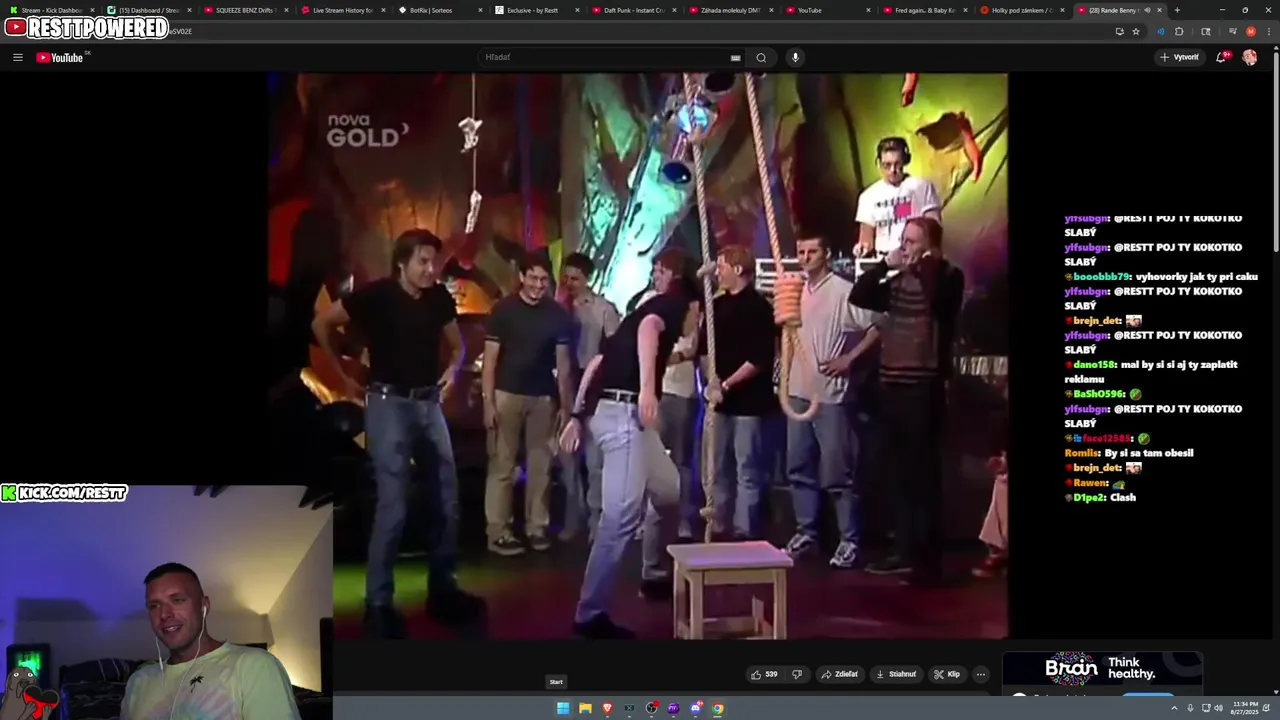The height and width of the screenshot is (720, 1280).
Task: Open the YouTube hamburger guide menu
Action: pos(18,57)
